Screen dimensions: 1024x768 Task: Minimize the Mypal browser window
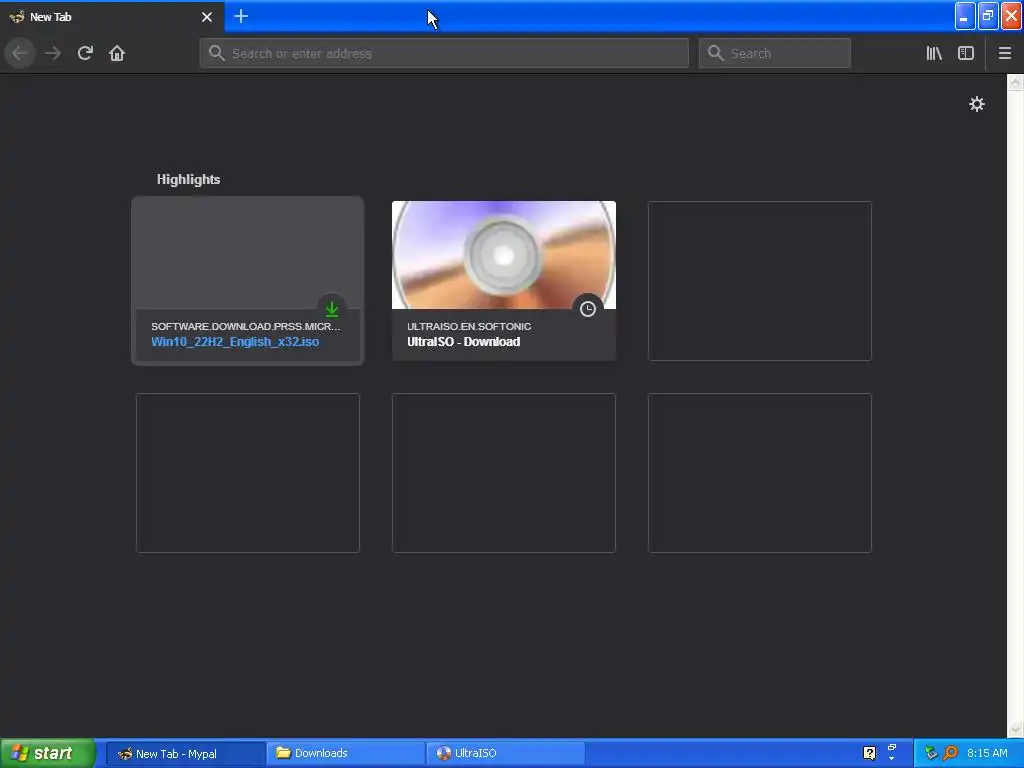[x=965, y=16]
